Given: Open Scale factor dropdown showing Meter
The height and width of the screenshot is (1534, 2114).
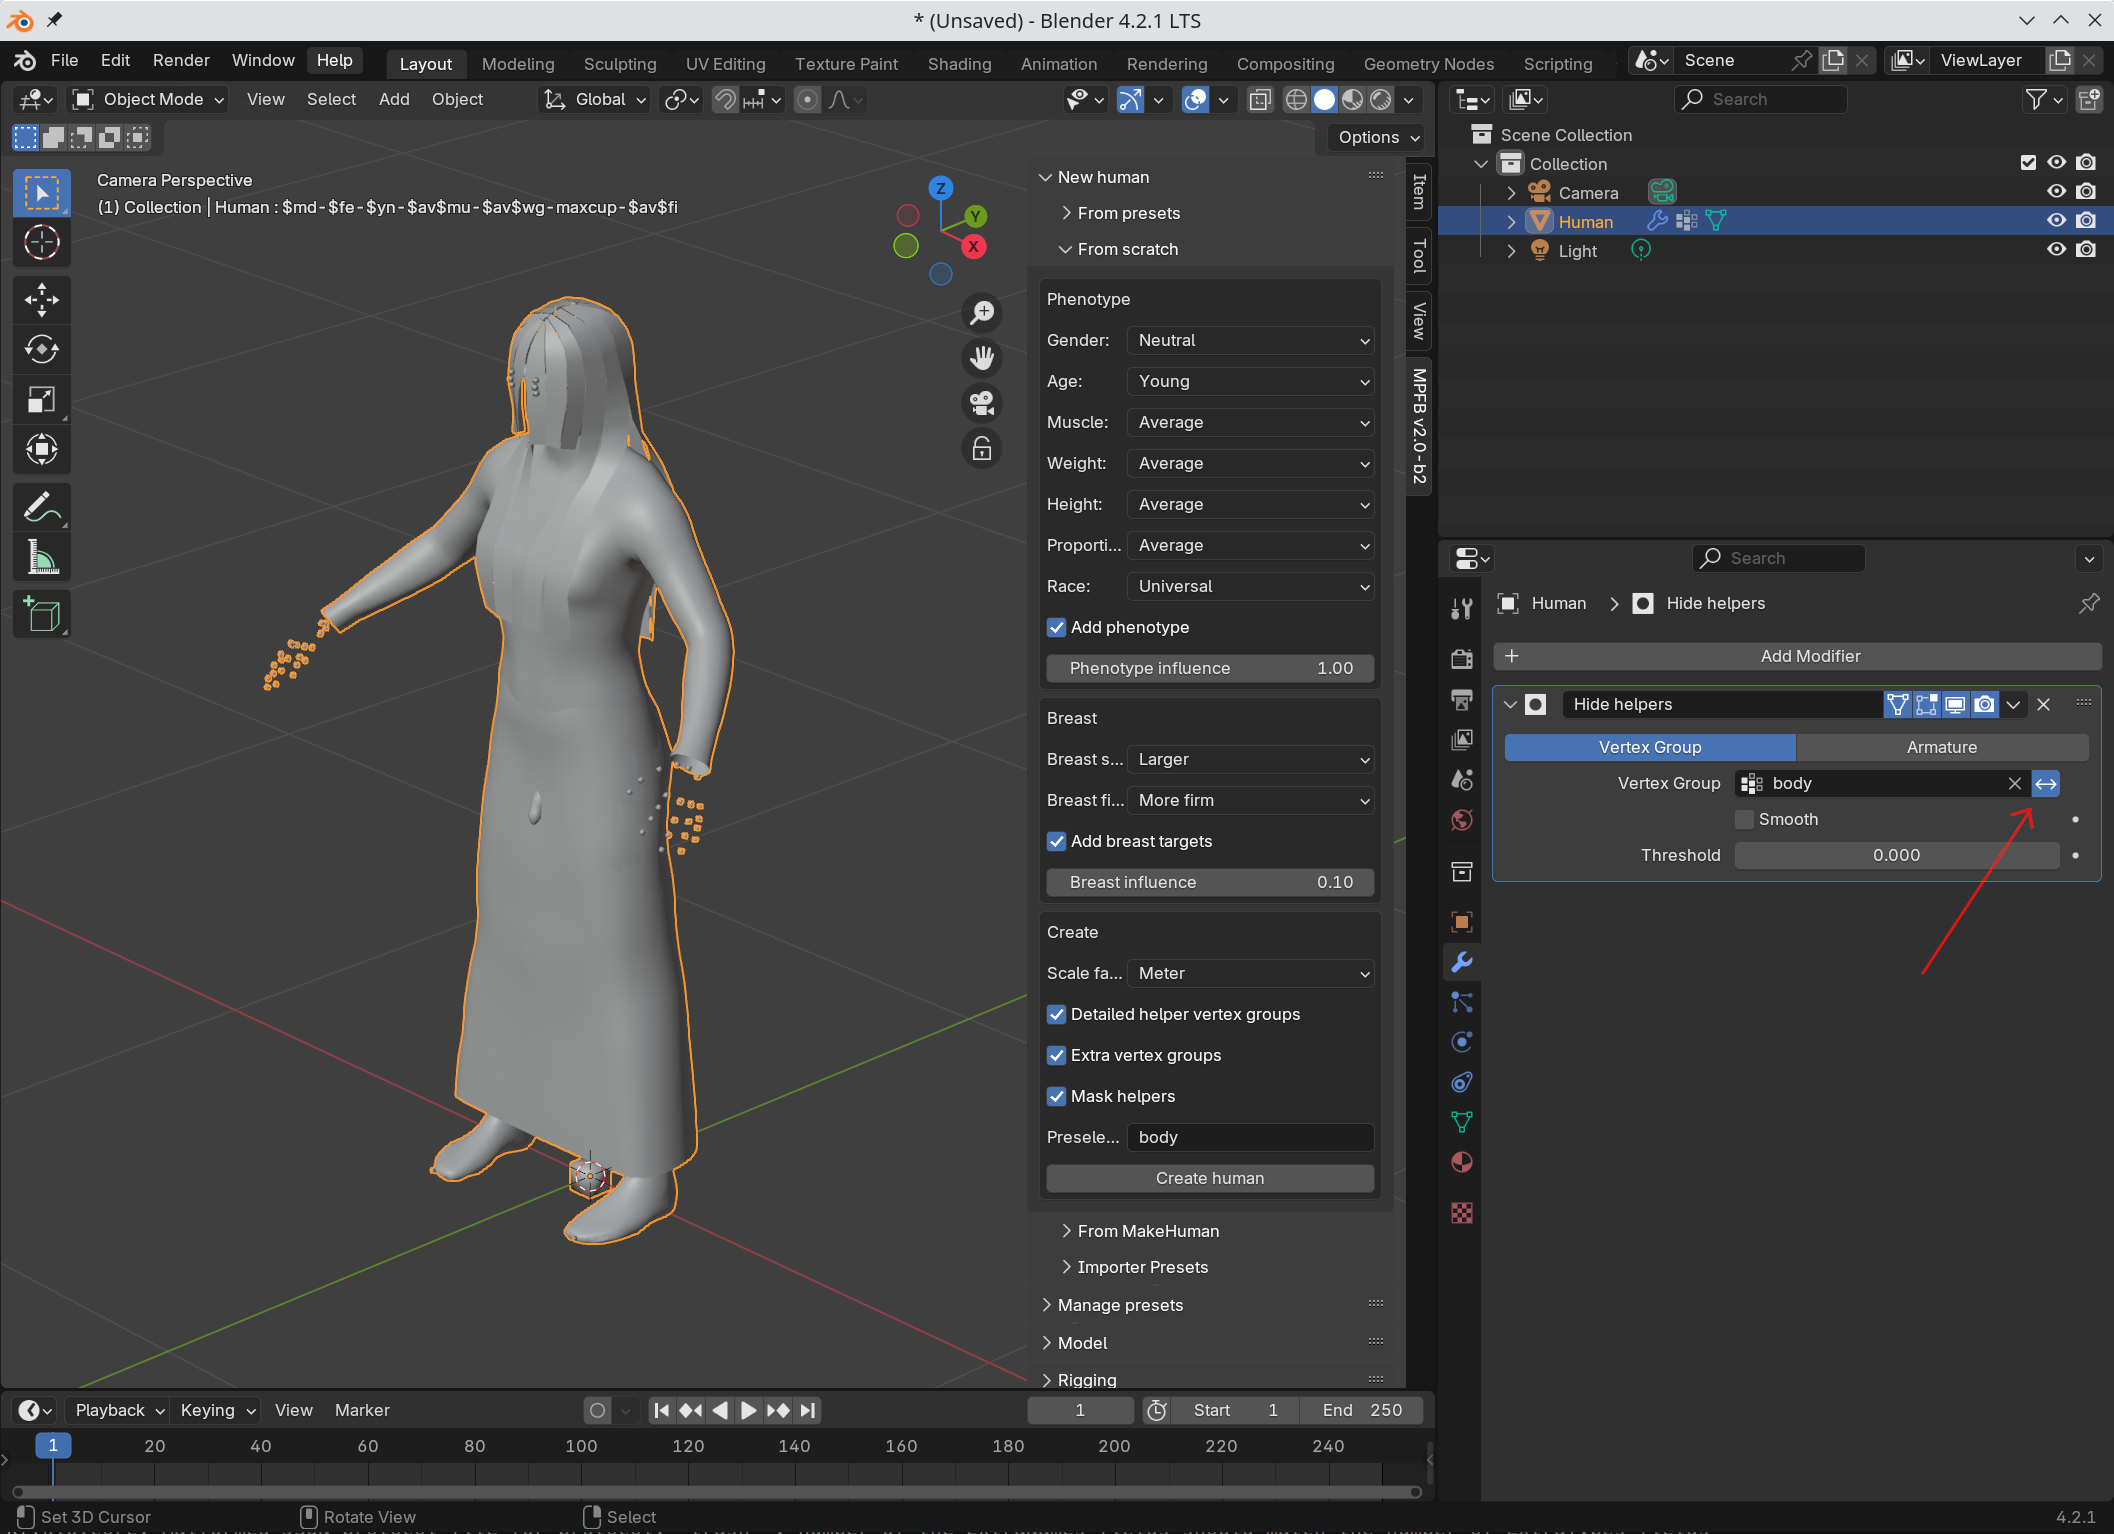Looking at the screenshot, I should coord(1250,973).
